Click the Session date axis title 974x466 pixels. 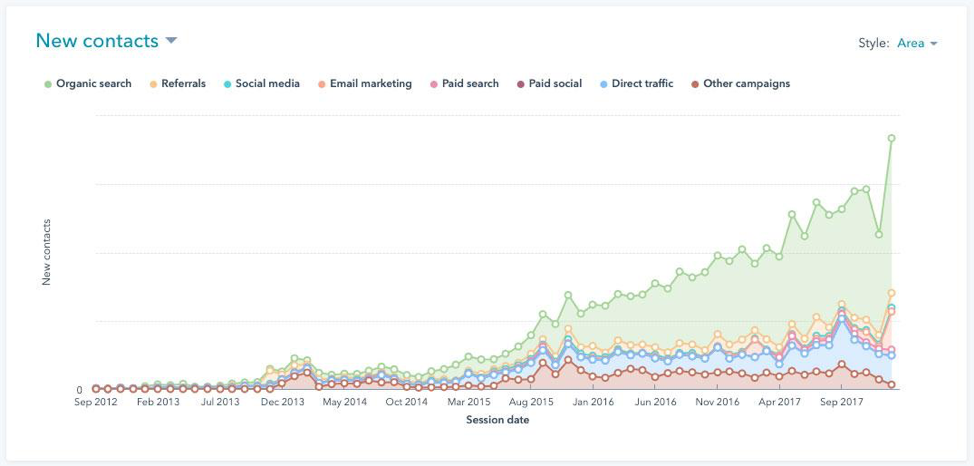[x=497, y=420]
